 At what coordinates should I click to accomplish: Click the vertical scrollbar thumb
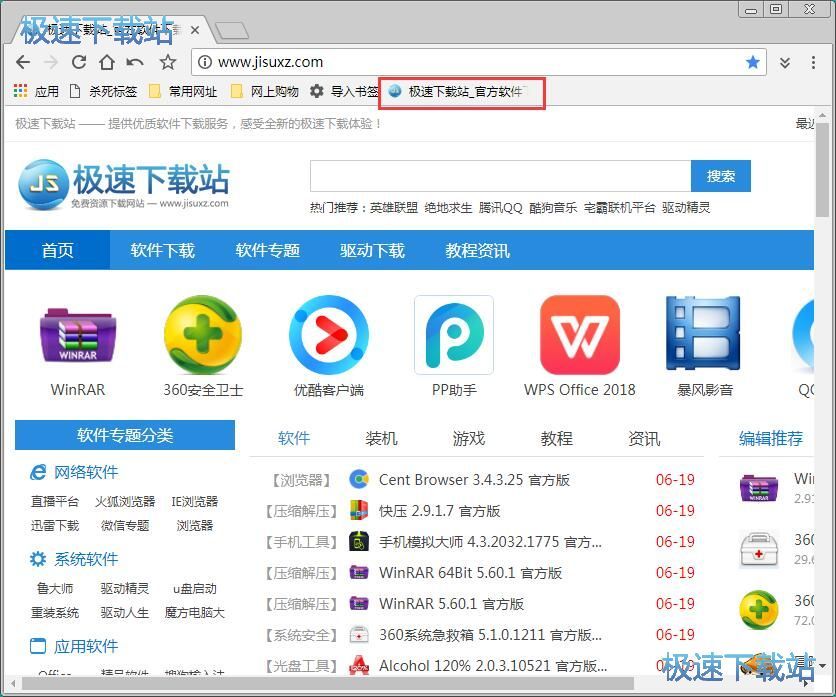pos(822,170)
